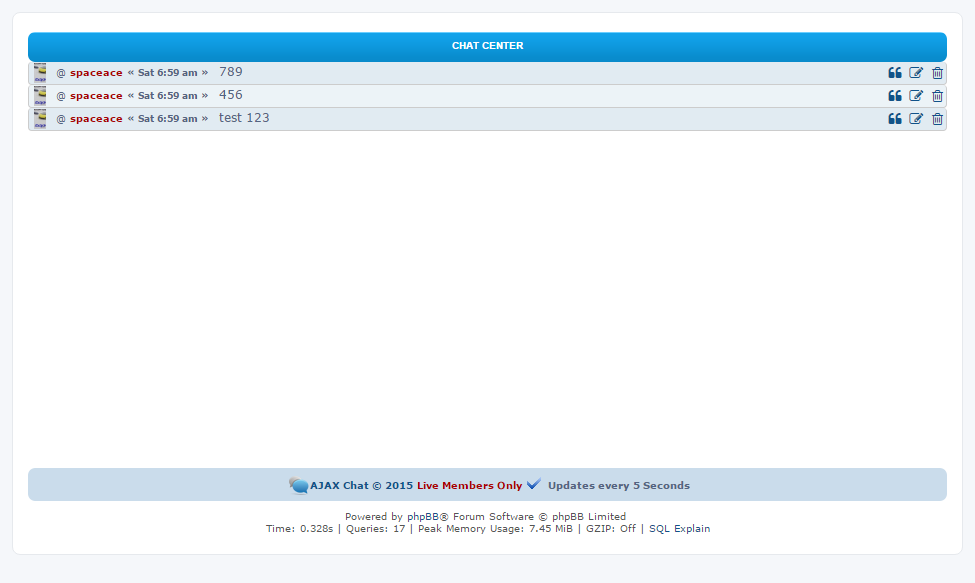
Task: Click the "Time: 0.328s" debug text
Action: 300,528
